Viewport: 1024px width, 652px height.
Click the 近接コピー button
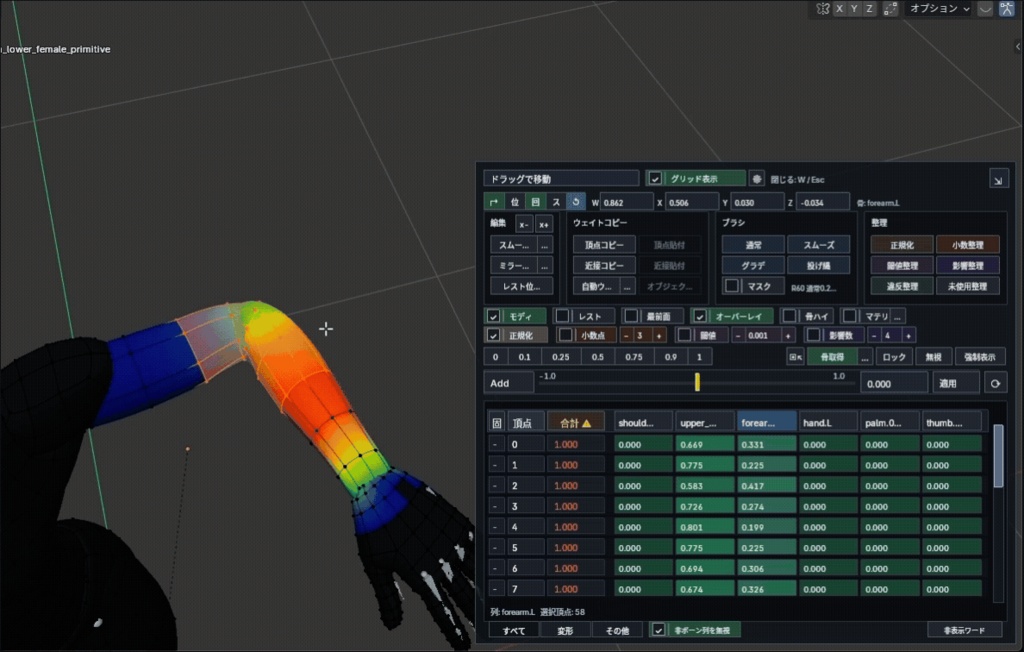point(604,266)
